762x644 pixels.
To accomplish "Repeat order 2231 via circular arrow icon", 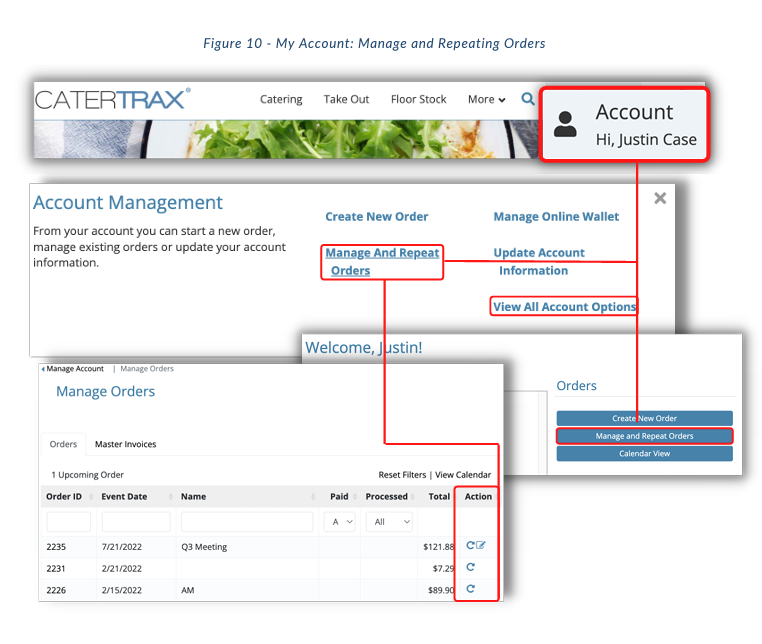I will 470,567.
